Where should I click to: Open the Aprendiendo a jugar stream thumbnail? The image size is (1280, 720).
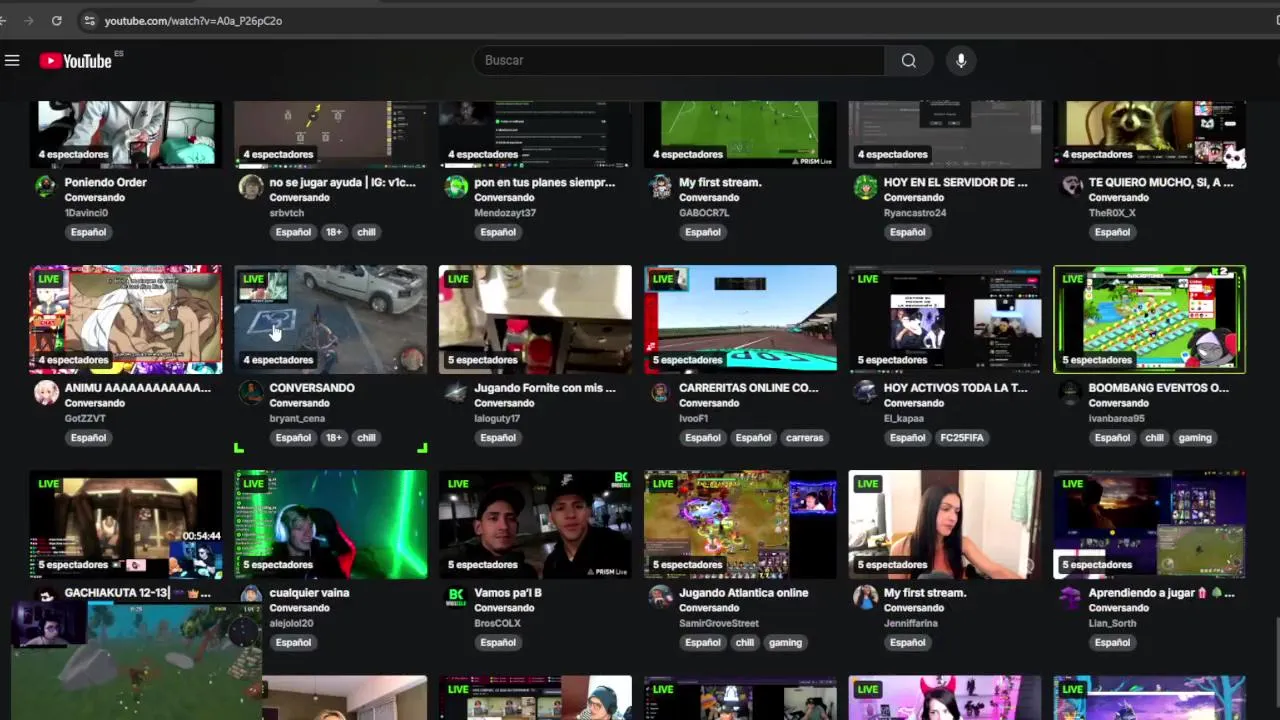click(1150, 524)
